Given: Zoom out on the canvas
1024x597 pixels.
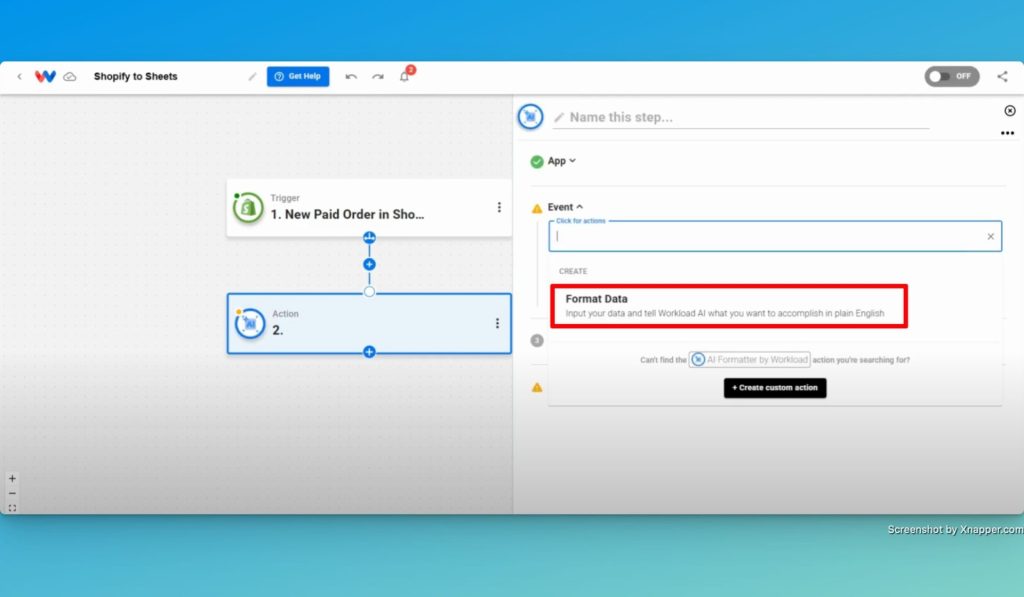Looking at the screenshot, I should tap(12, 494).
